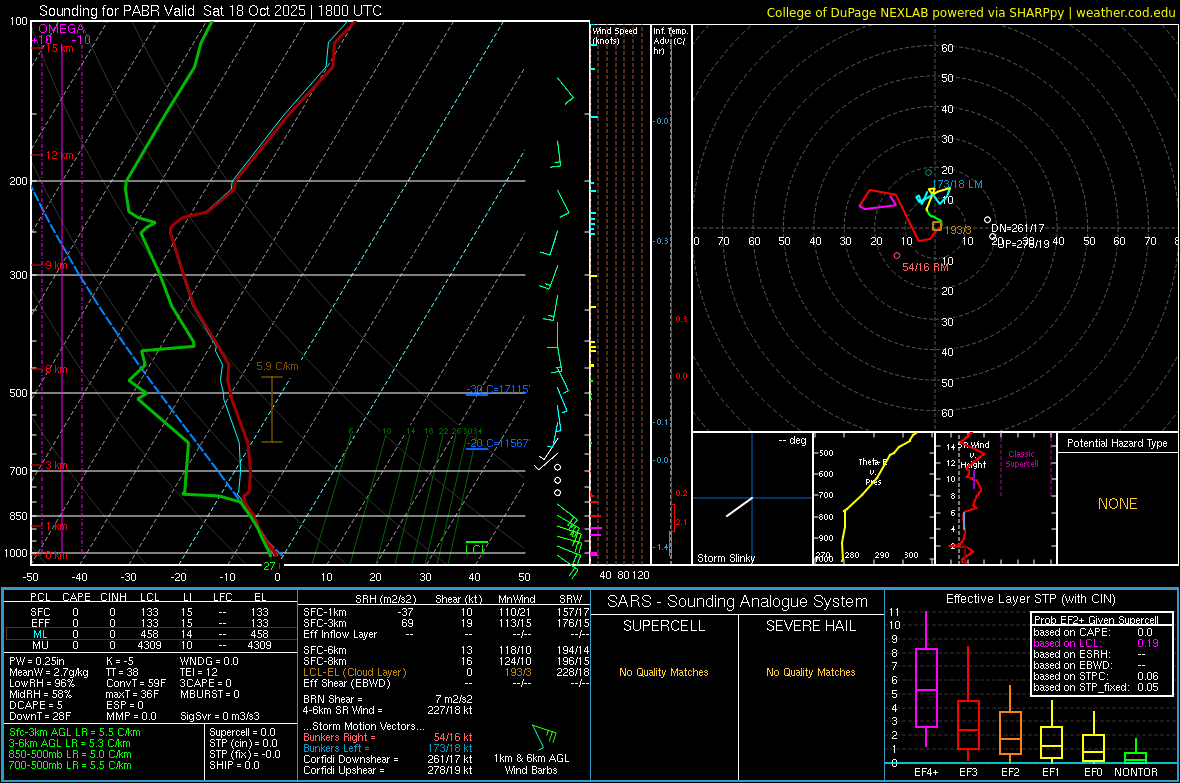Click the 'TT = 38' index value
Viewport: 1180px width, 783px height.
tap(122, 672)
